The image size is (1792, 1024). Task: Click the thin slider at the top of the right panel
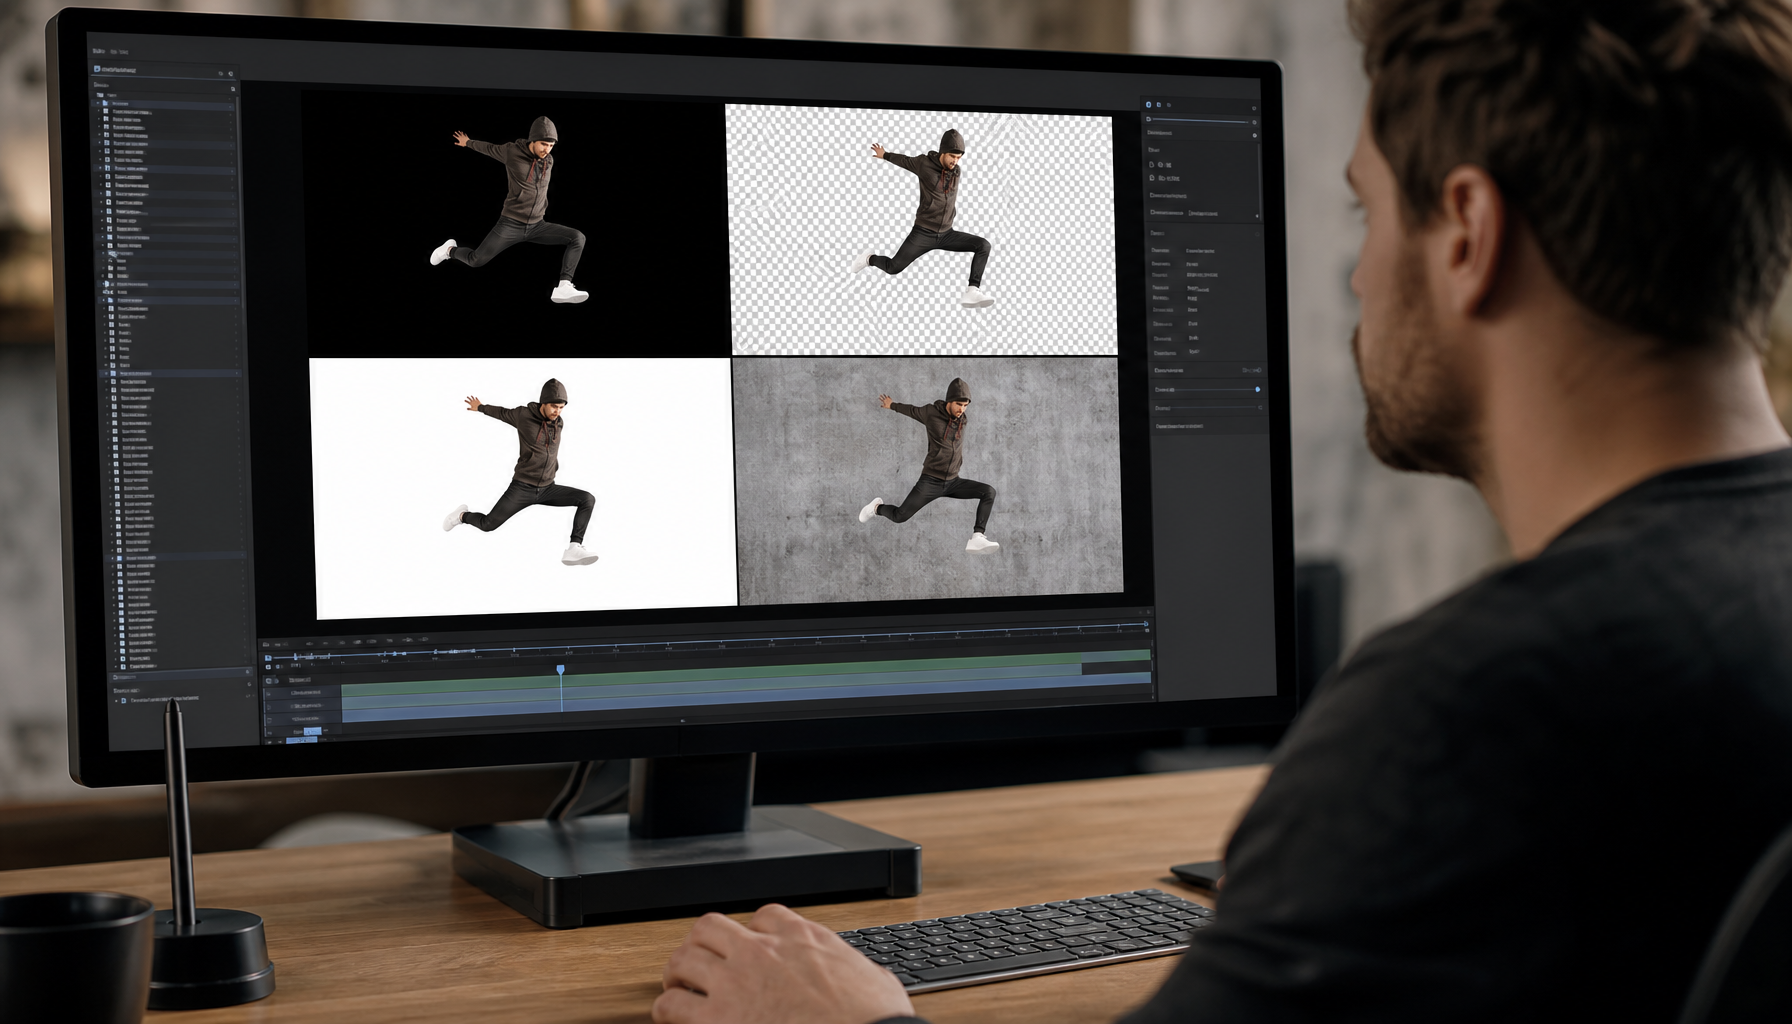1200,121
